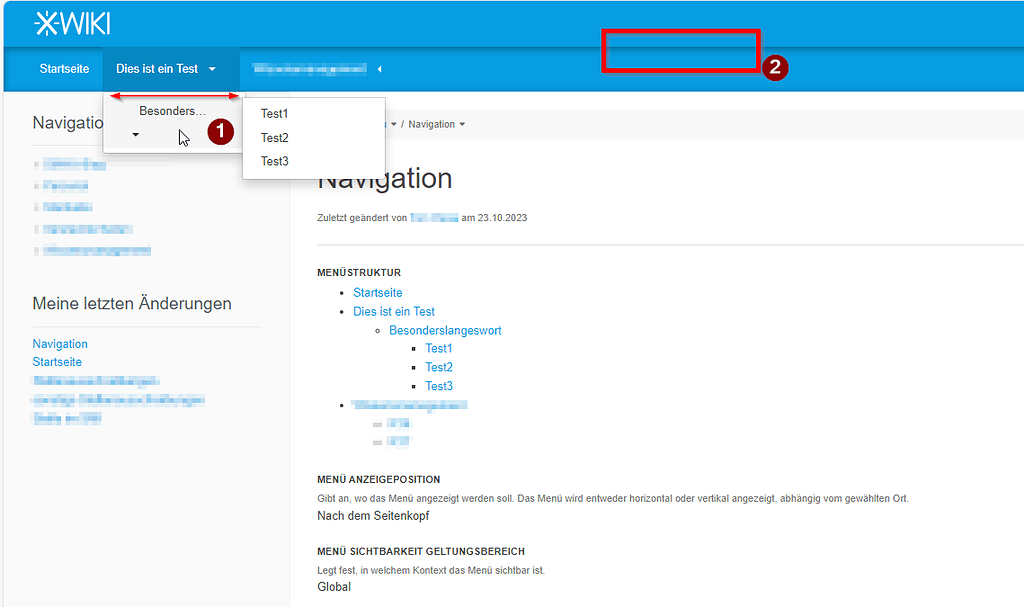Open the Startseite link under Menüstruktur
Image resolution: width=1024 pixels, height=607 pixels.
click(377, 292)
